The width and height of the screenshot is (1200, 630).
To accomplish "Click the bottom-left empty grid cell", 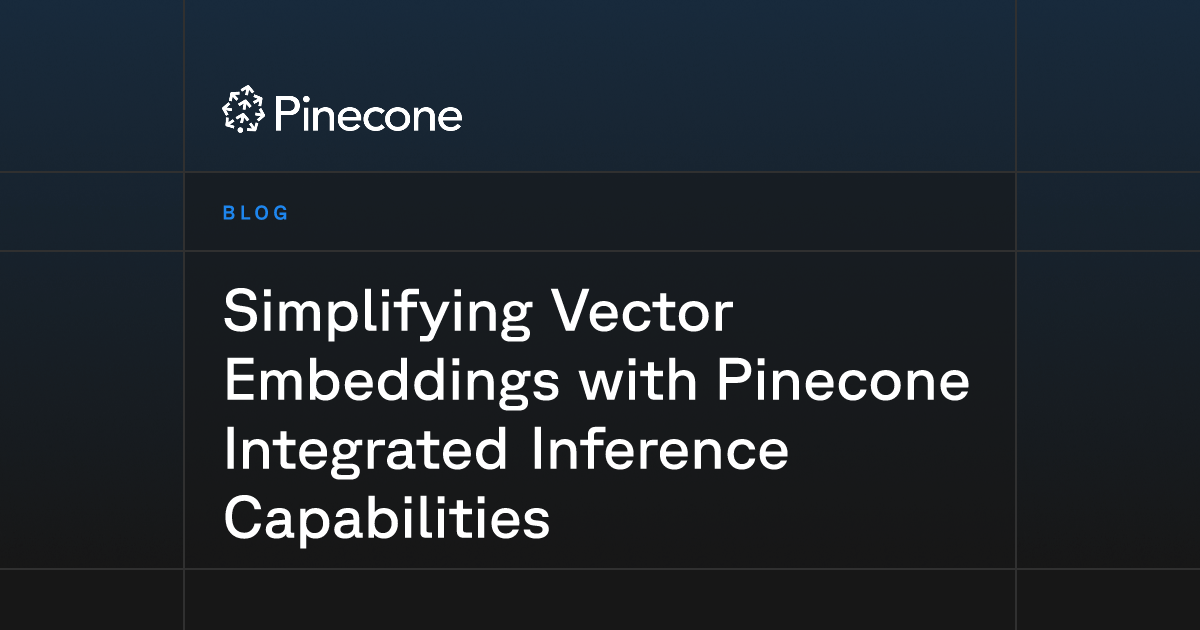I will (92, 600).
